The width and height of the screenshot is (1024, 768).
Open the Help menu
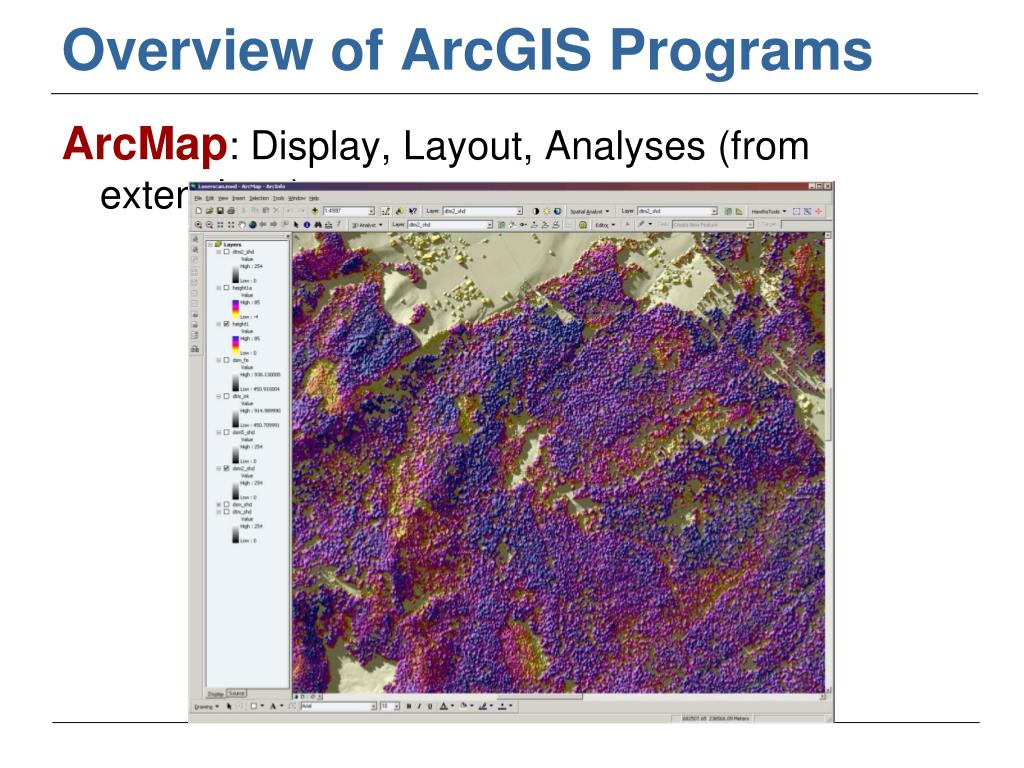314,198
